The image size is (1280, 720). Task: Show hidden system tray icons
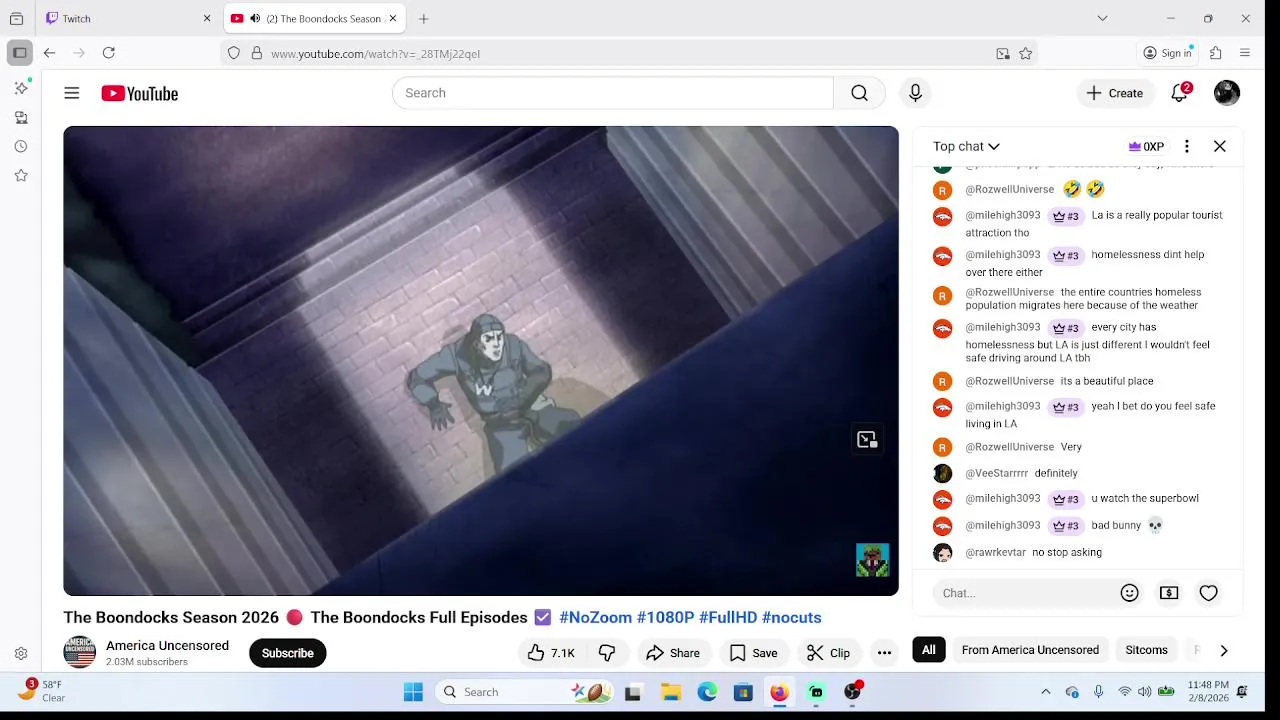[1046, 692]
